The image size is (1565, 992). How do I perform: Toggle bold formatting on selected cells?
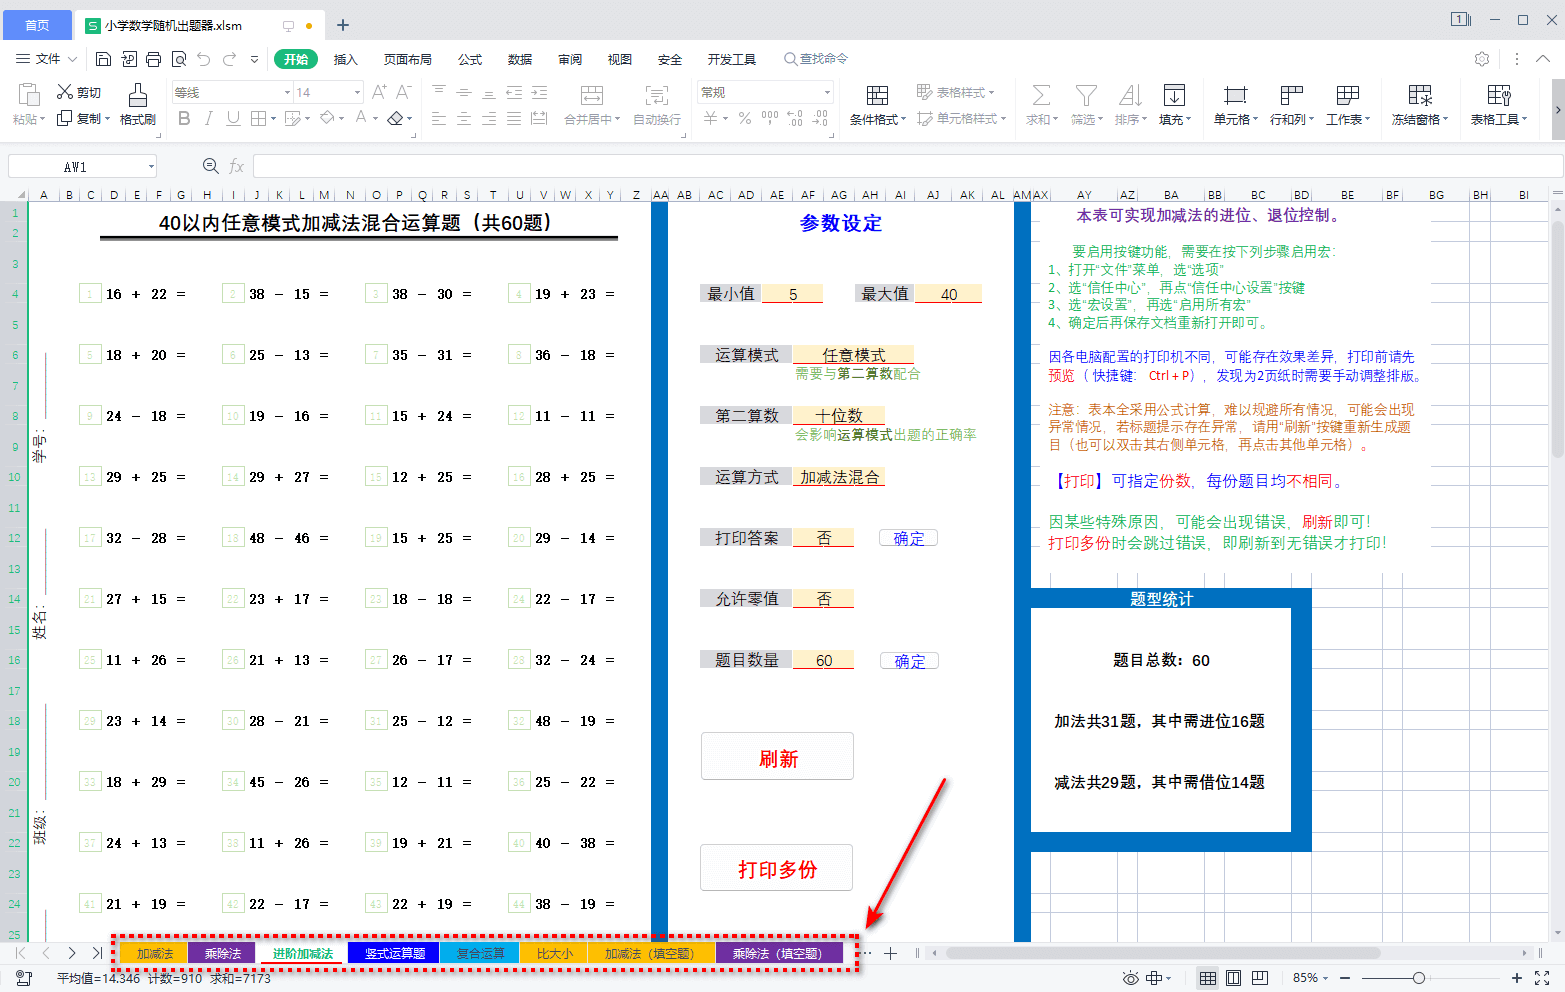click(x=183, y=118)
